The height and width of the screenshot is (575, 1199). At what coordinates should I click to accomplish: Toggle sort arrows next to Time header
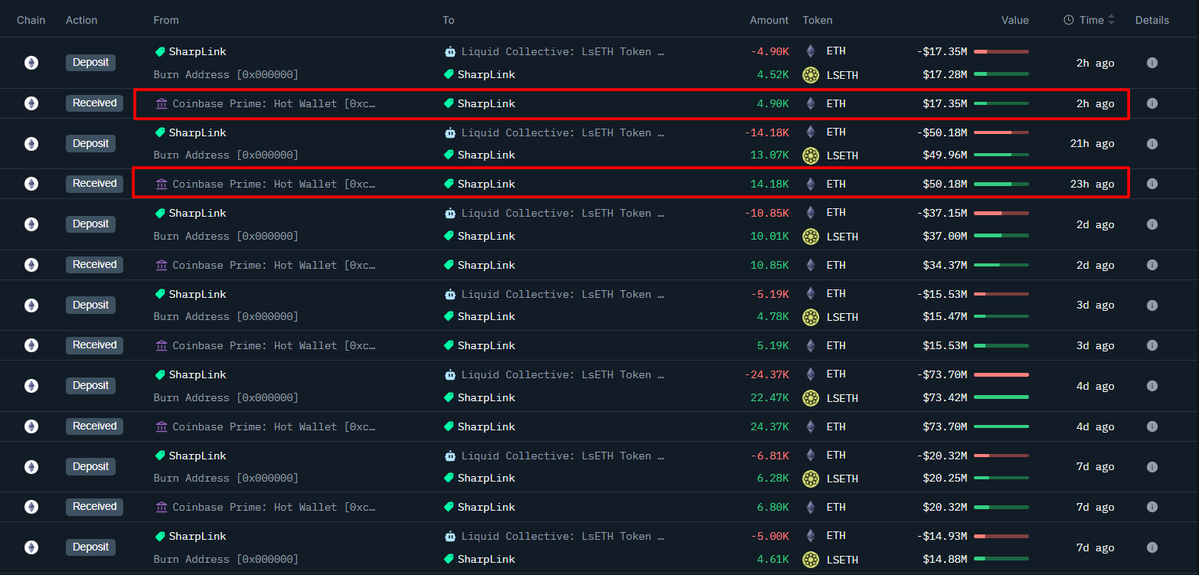(x=1111, y=20)
